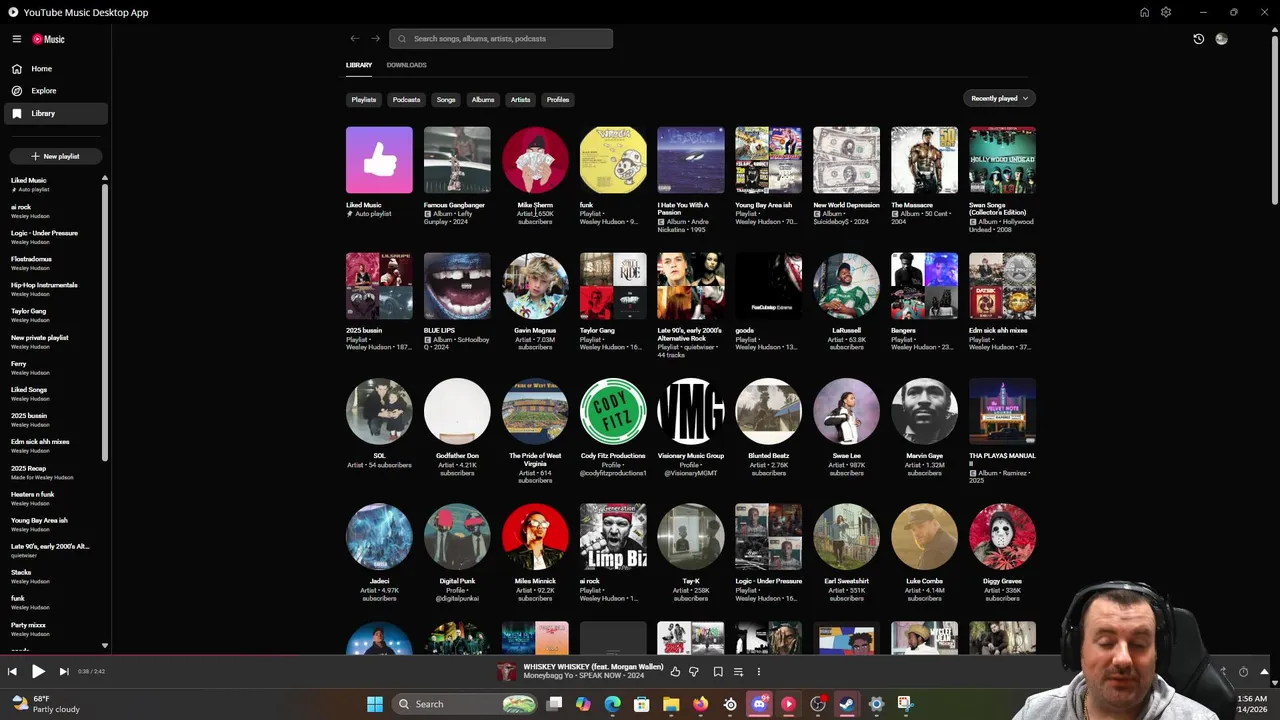Filter library by Profiles chip

tap(558, 100)
